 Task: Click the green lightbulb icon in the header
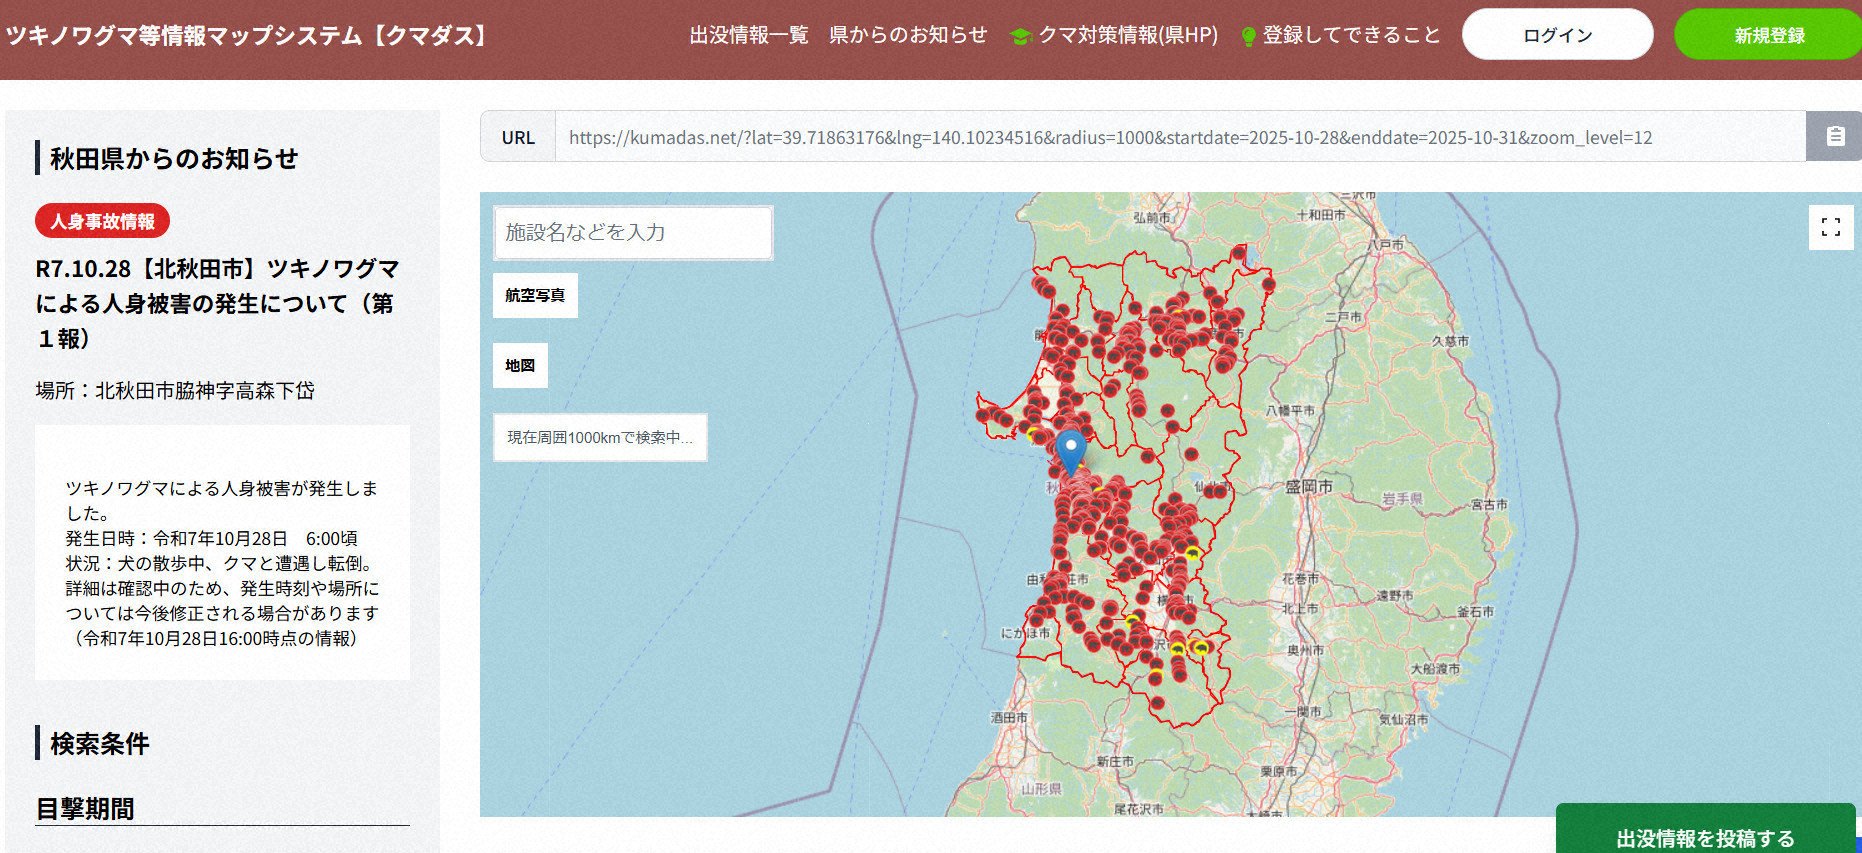click(x=1248, y=37)
